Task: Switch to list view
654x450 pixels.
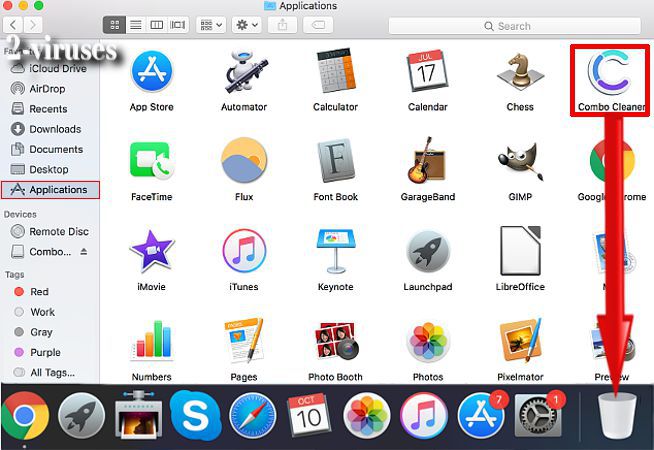Action: [136, 25]
